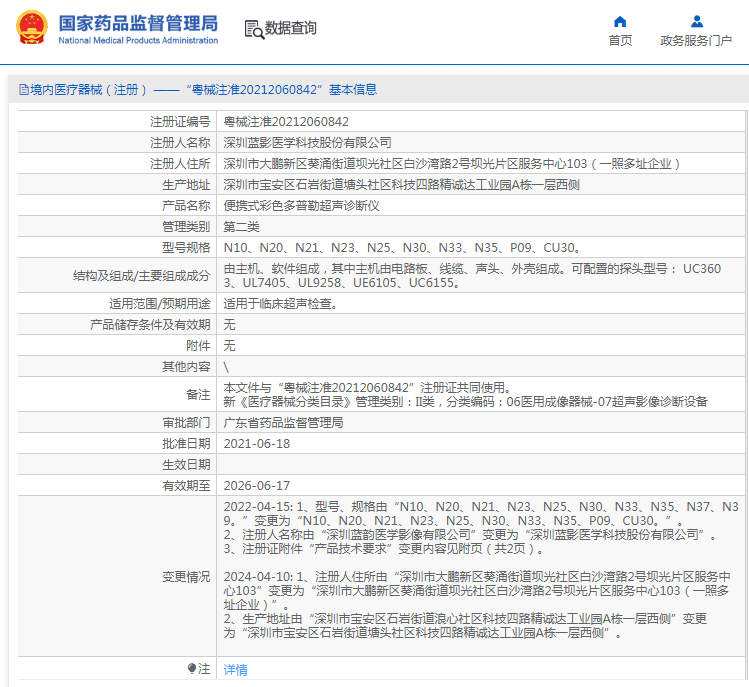Click the 变更情况 row label
The image size is (749, 687).
click(186, 576)
